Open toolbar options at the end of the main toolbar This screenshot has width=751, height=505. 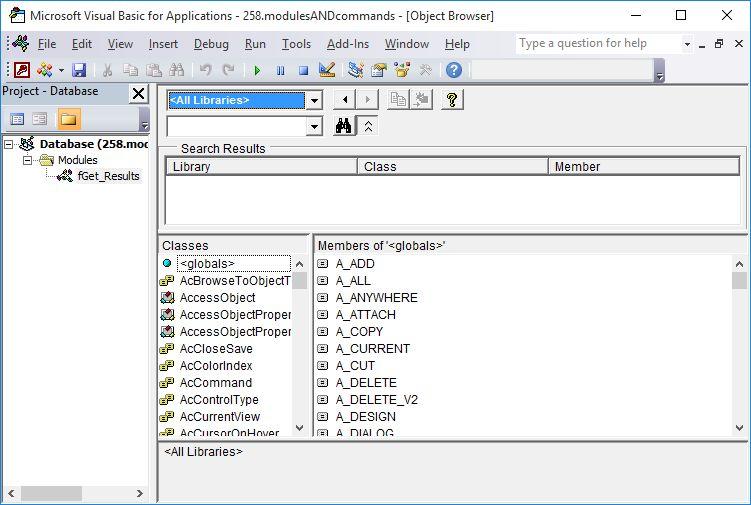pyautogui.click(x=660, y=71)
